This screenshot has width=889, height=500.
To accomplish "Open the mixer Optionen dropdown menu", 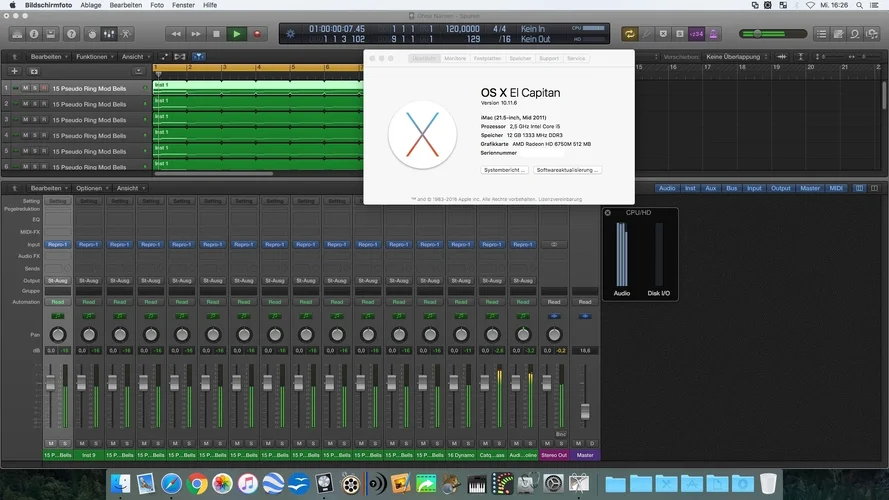I will point(90,188).
